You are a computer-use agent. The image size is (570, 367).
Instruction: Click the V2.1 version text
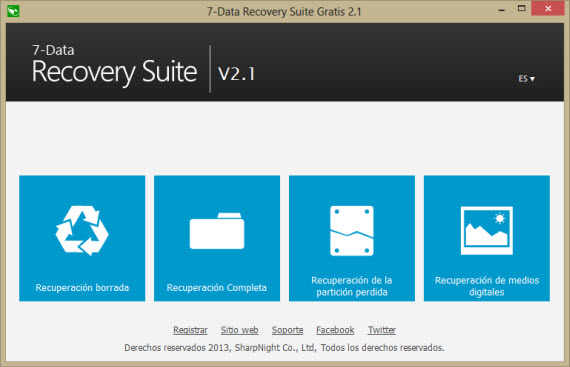[x=236, y=74]
